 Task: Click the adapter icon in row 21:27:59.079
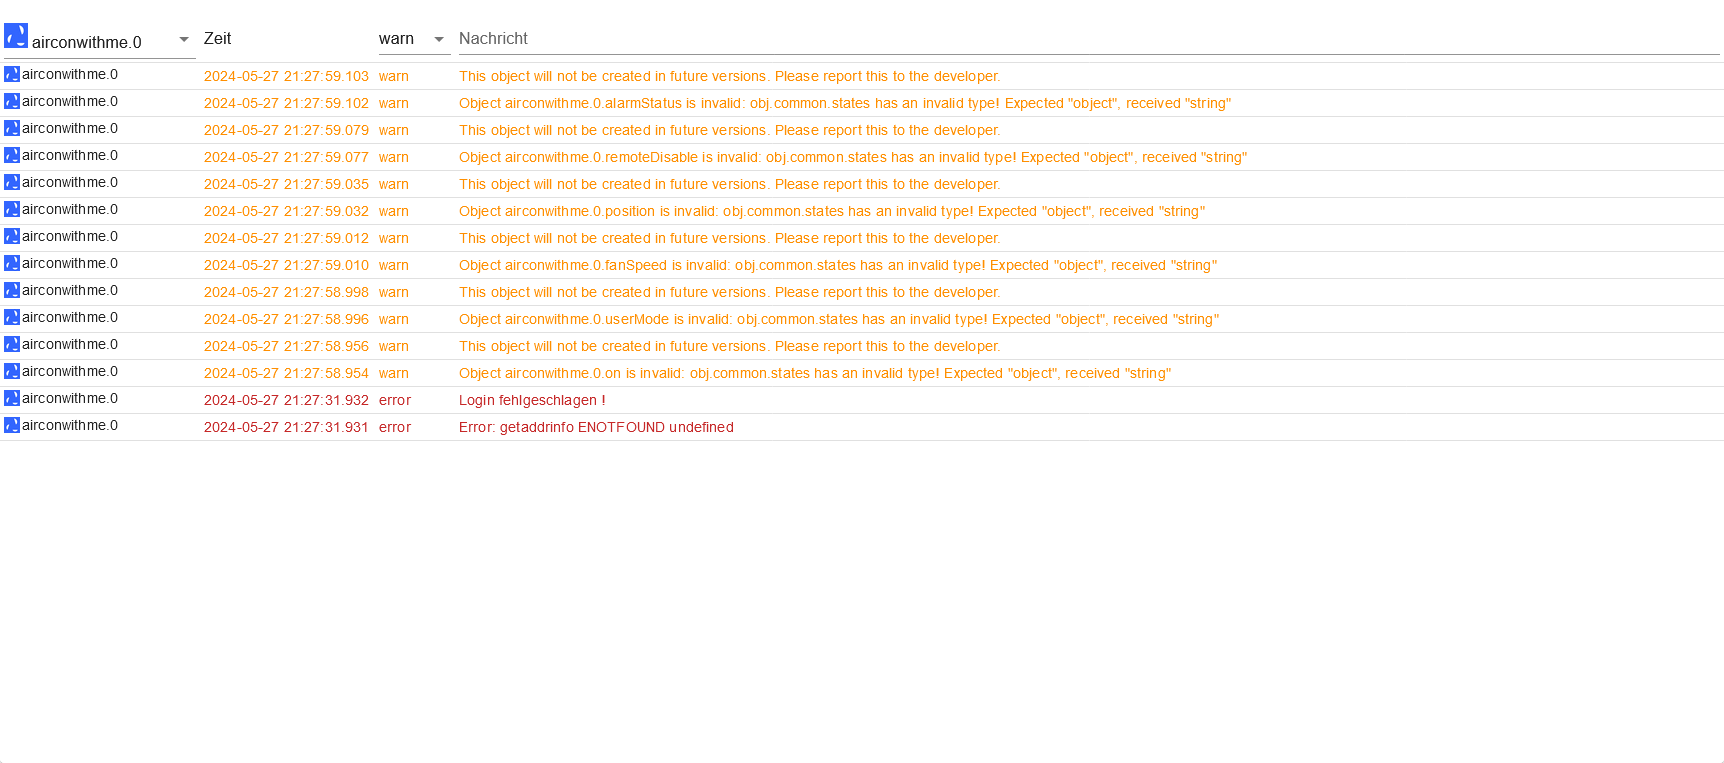(x=12, y=129)
